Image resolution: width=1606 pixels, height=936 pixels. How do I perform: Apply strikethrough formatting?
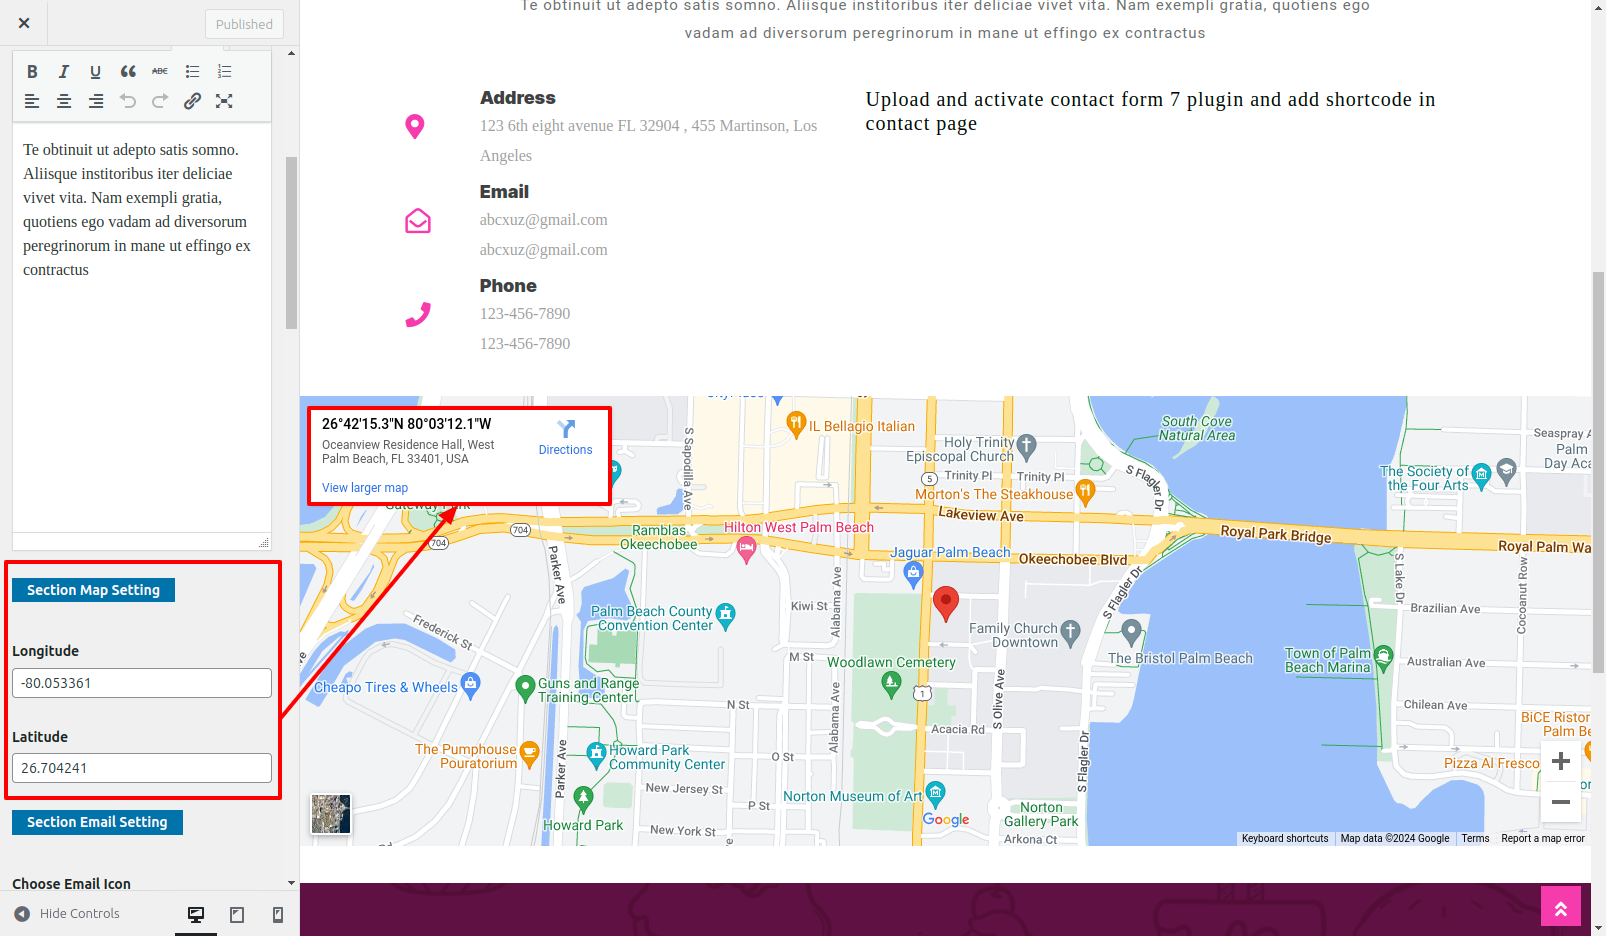(160, 71)
